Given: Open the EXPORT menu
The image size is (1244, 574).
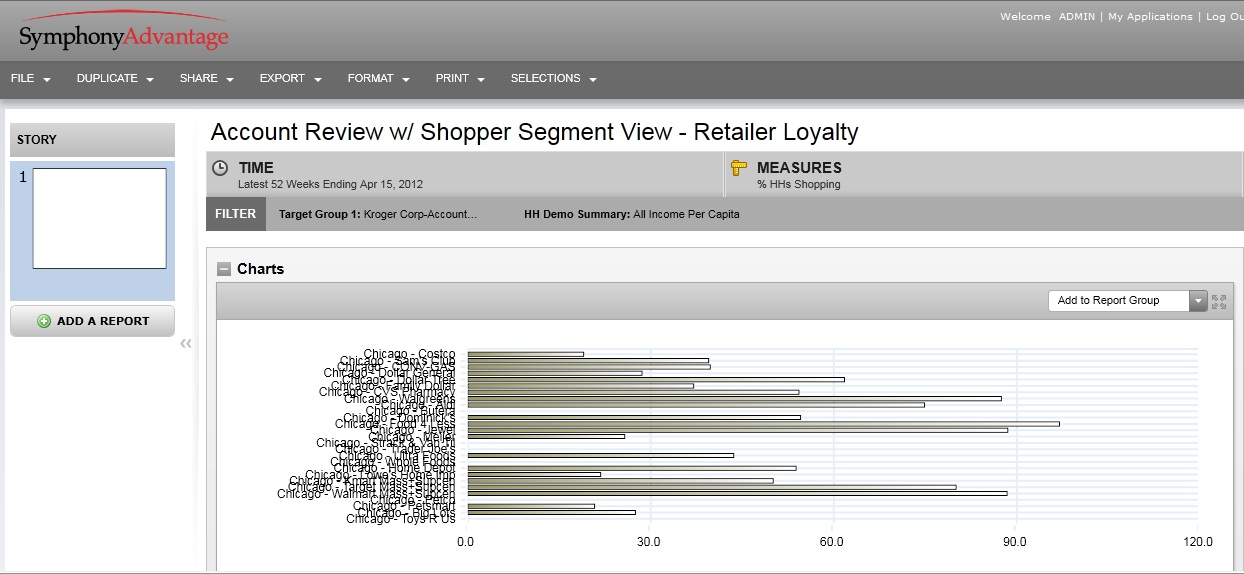Looking at the screenshot, I should tap(290, 78).
